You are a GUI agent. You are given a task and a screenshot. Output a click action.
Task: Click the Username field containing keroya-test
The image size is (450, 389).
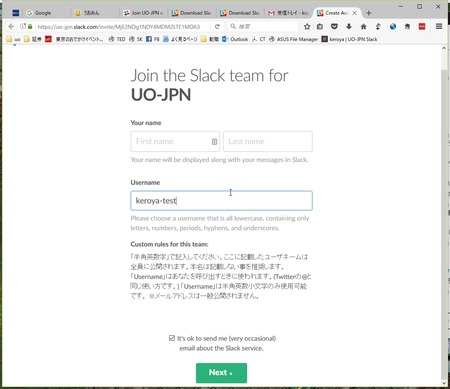pyautogui.click(x=221, y=201)
